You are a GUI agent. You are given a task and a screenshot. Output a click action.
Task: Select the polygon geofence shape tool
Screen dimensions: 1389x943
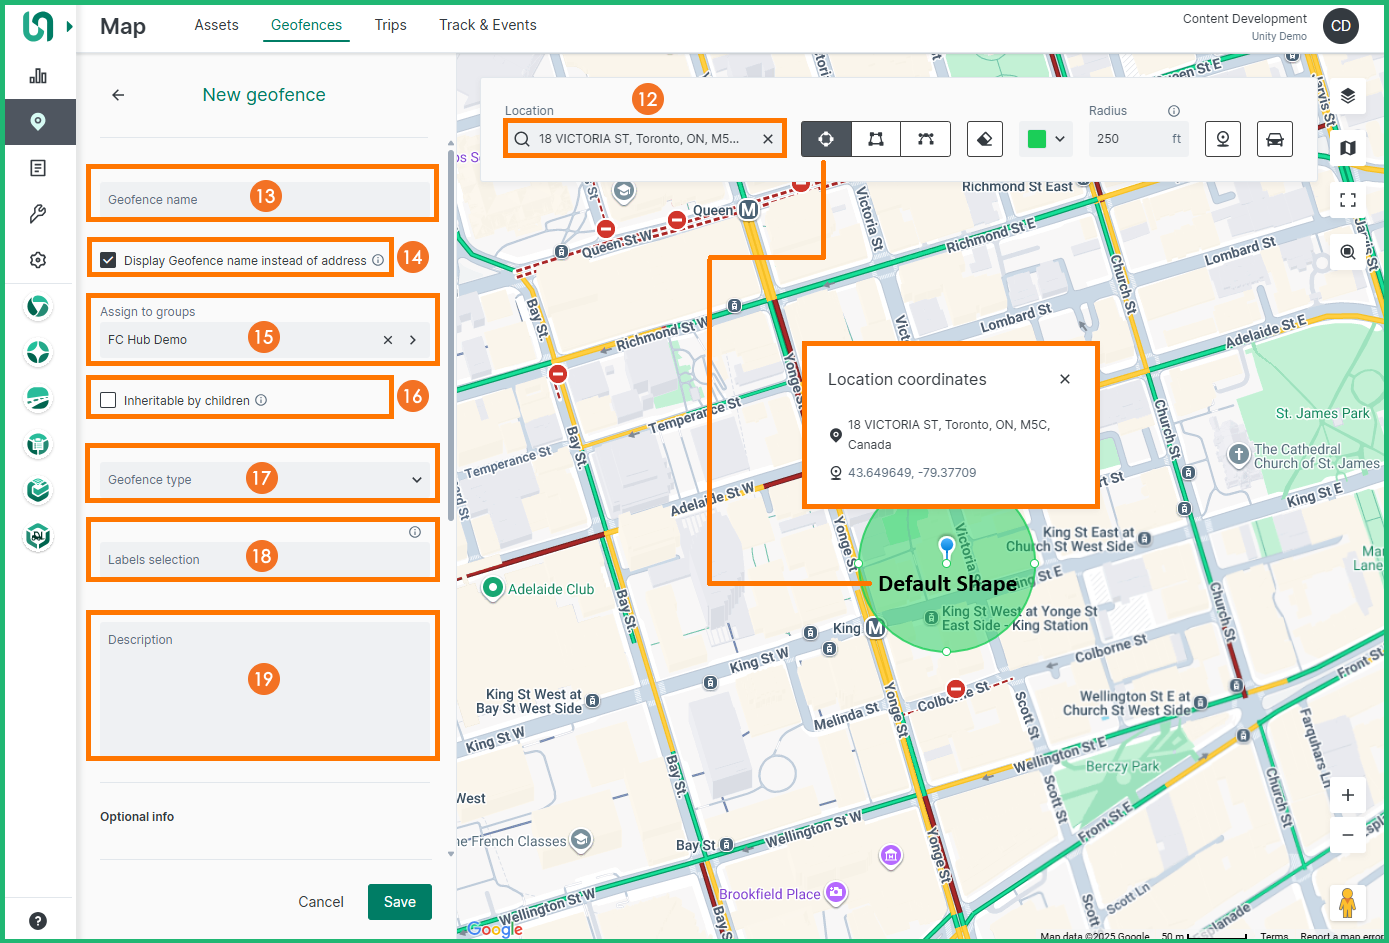coord(926,139)
